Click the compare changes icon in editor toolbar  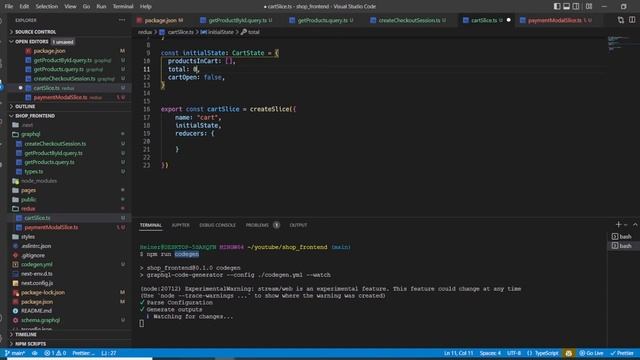click(621, 20)
